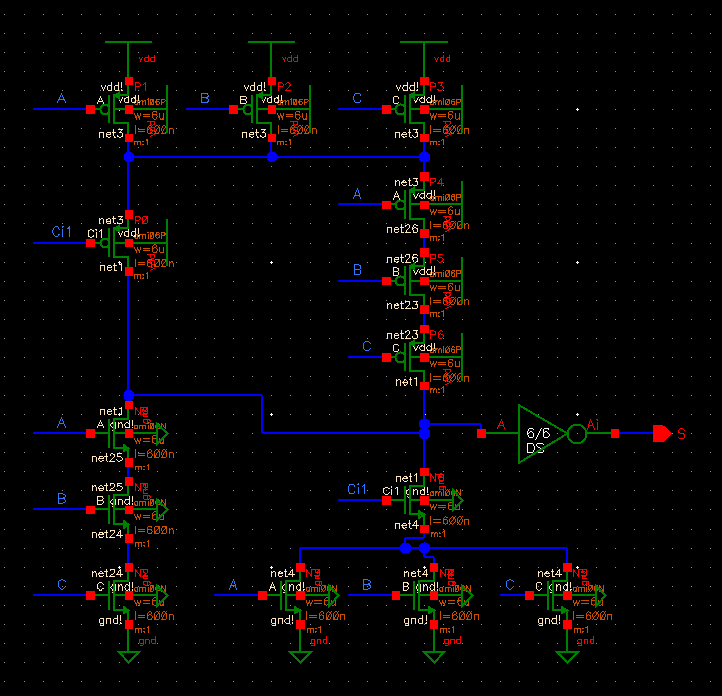Click the 'net23' label at P5's drain
The height and width of the screenshot is (696, 722).
(x=402, y=305)
